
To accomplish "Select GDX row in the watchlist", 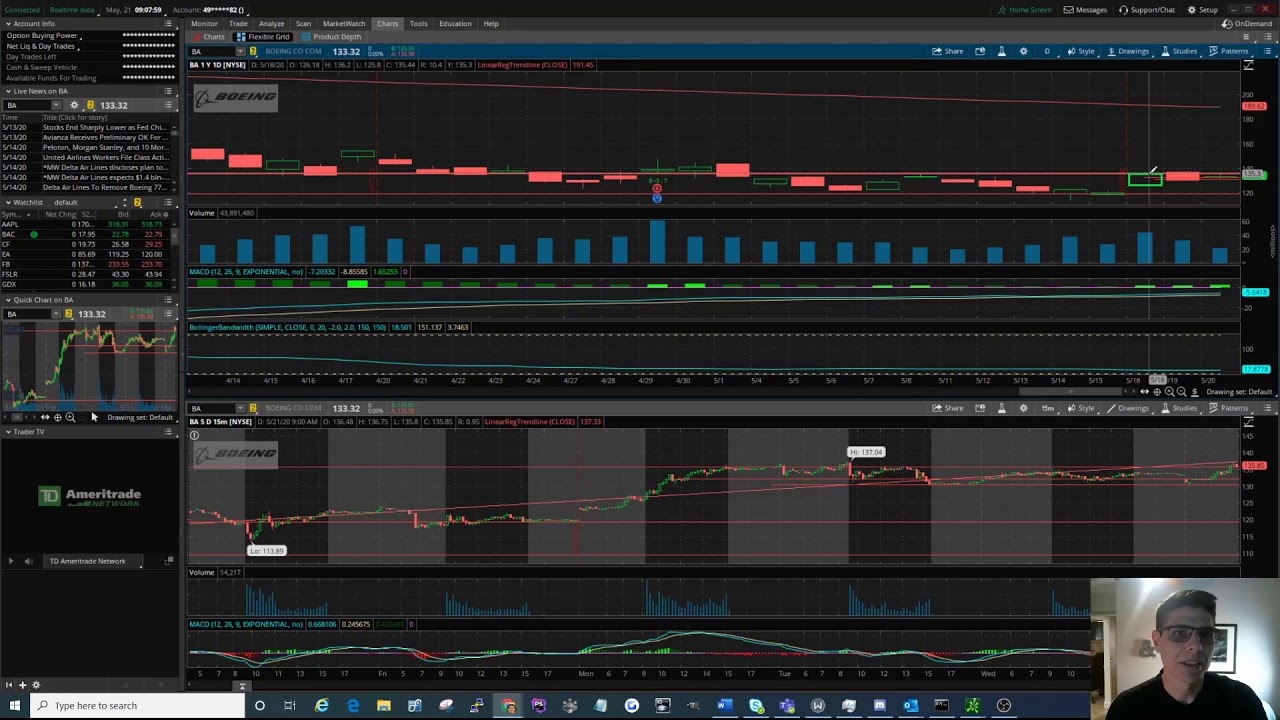I will click(85, 284).
